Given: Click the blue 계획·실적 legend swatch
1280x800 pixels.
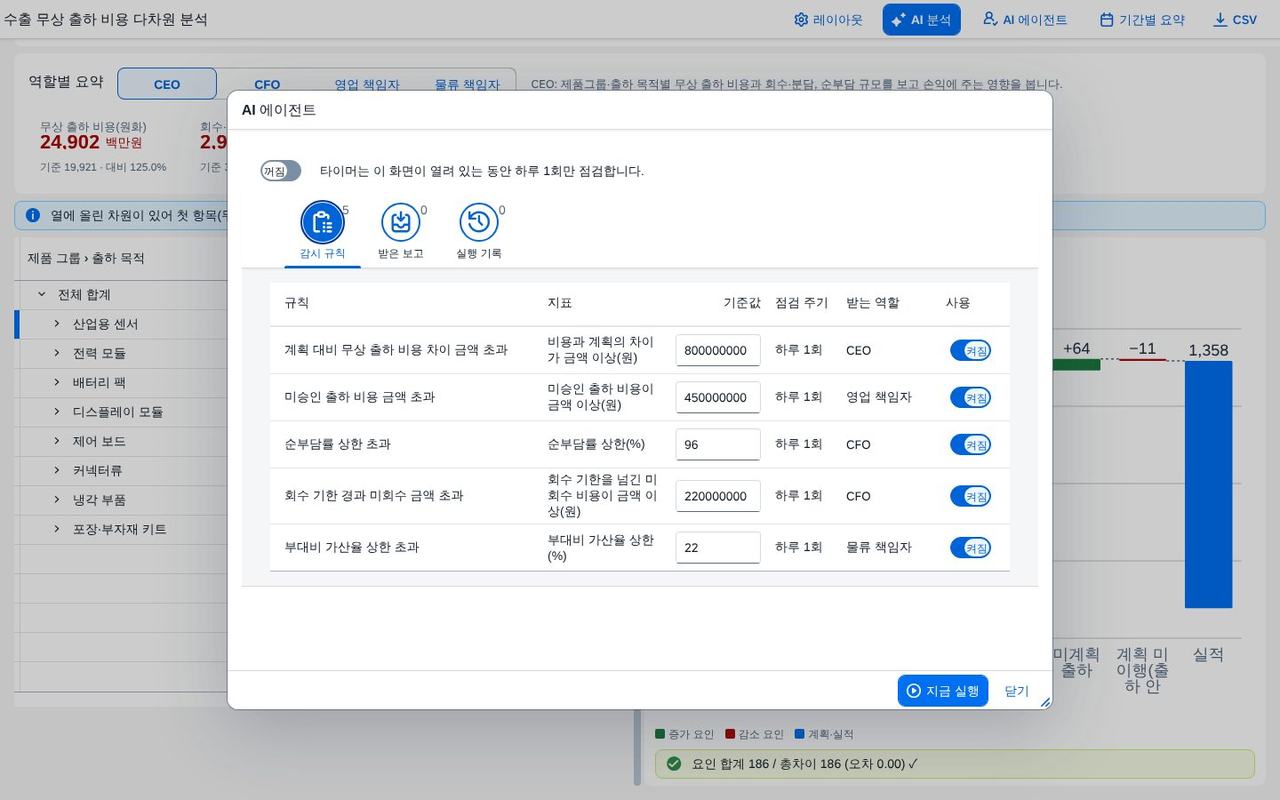Looking at the screenshot, I should coord(800,734).
